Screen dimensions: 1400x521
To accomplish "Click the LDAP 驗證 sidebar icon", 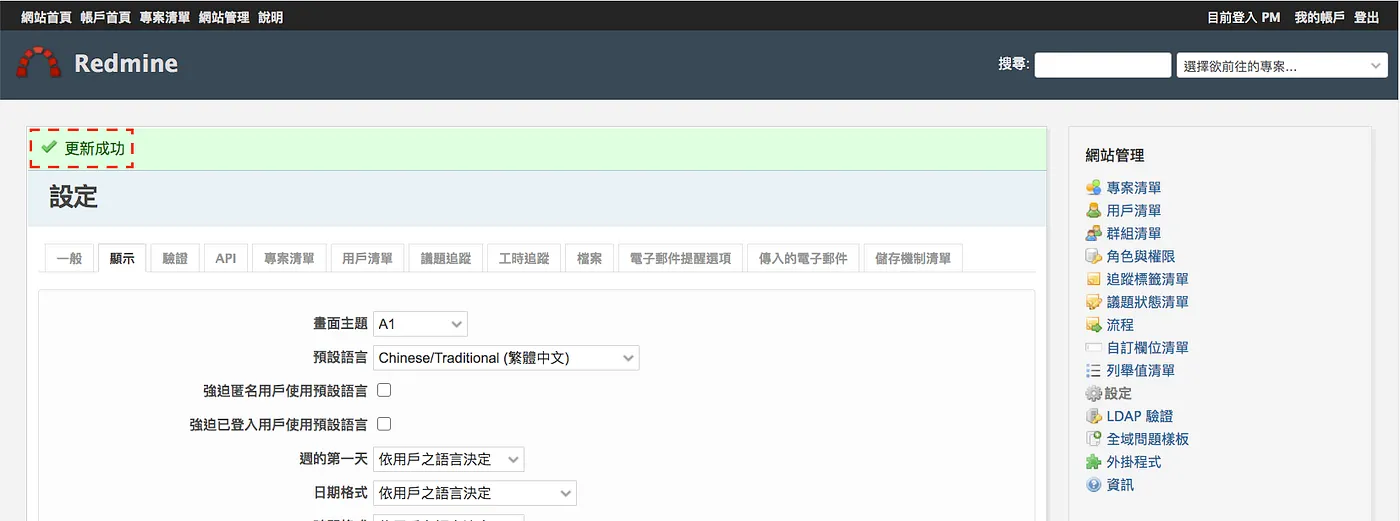I will 1094,416.
